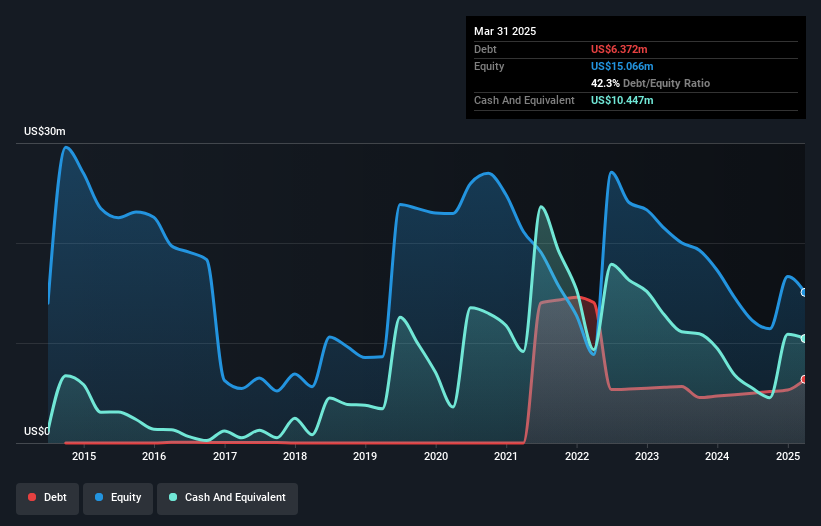Viewport: 821px width, 526px height.
Task: Click the Debt row label in tooltip
Action: [485, 49]
